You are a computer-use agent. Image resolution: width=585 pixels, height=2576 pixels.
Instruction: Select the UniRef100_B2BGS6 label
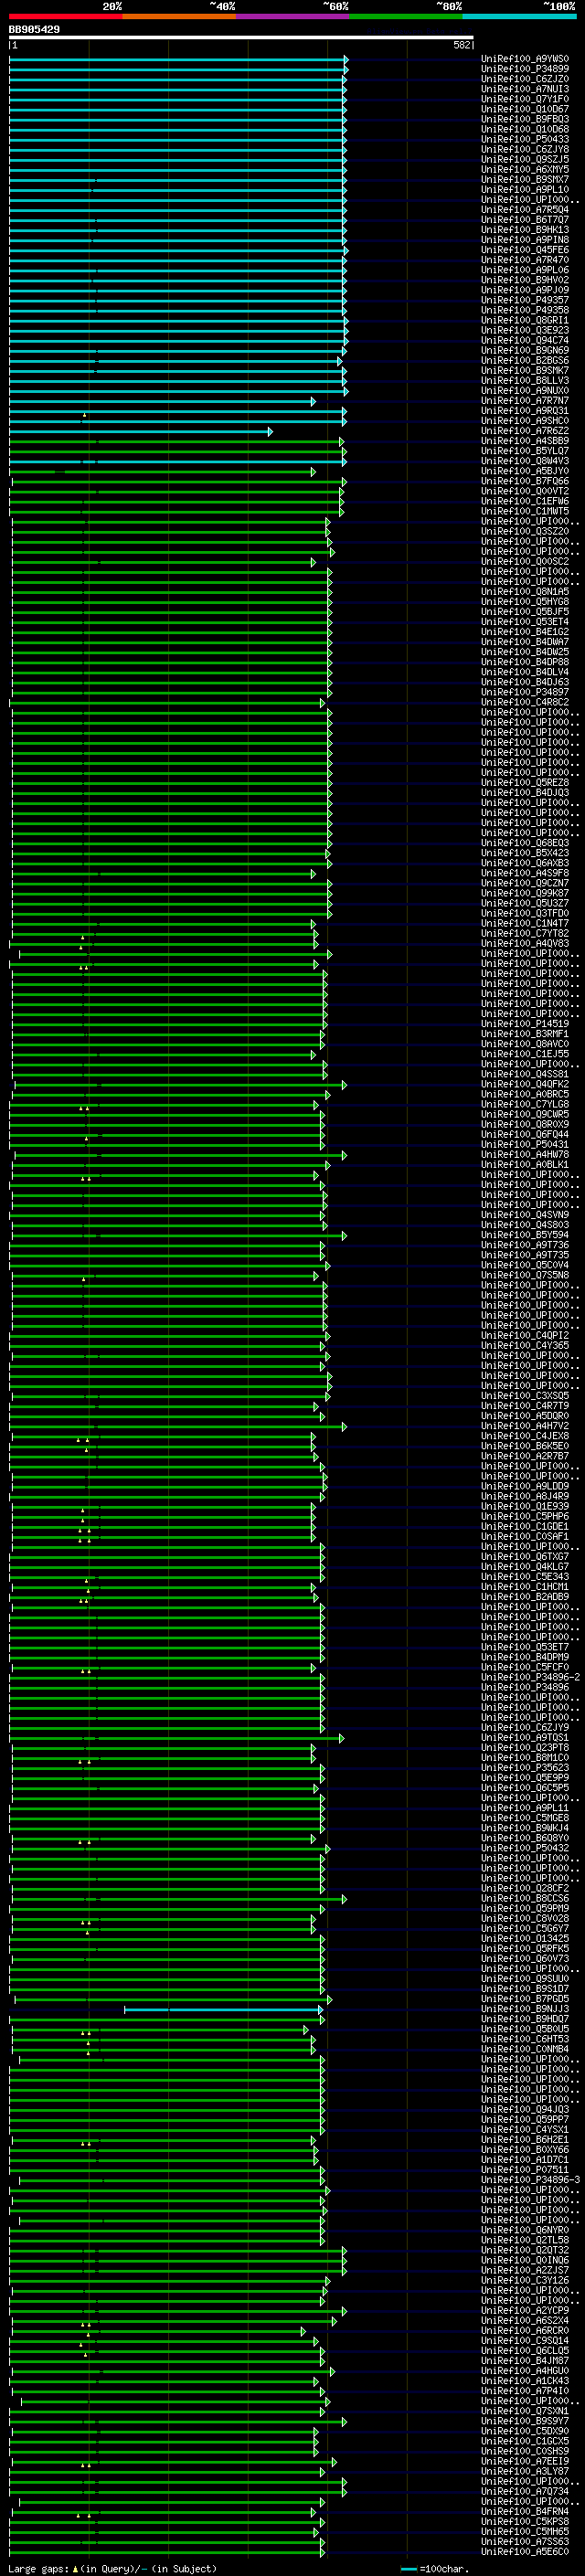tap(525, 360)
